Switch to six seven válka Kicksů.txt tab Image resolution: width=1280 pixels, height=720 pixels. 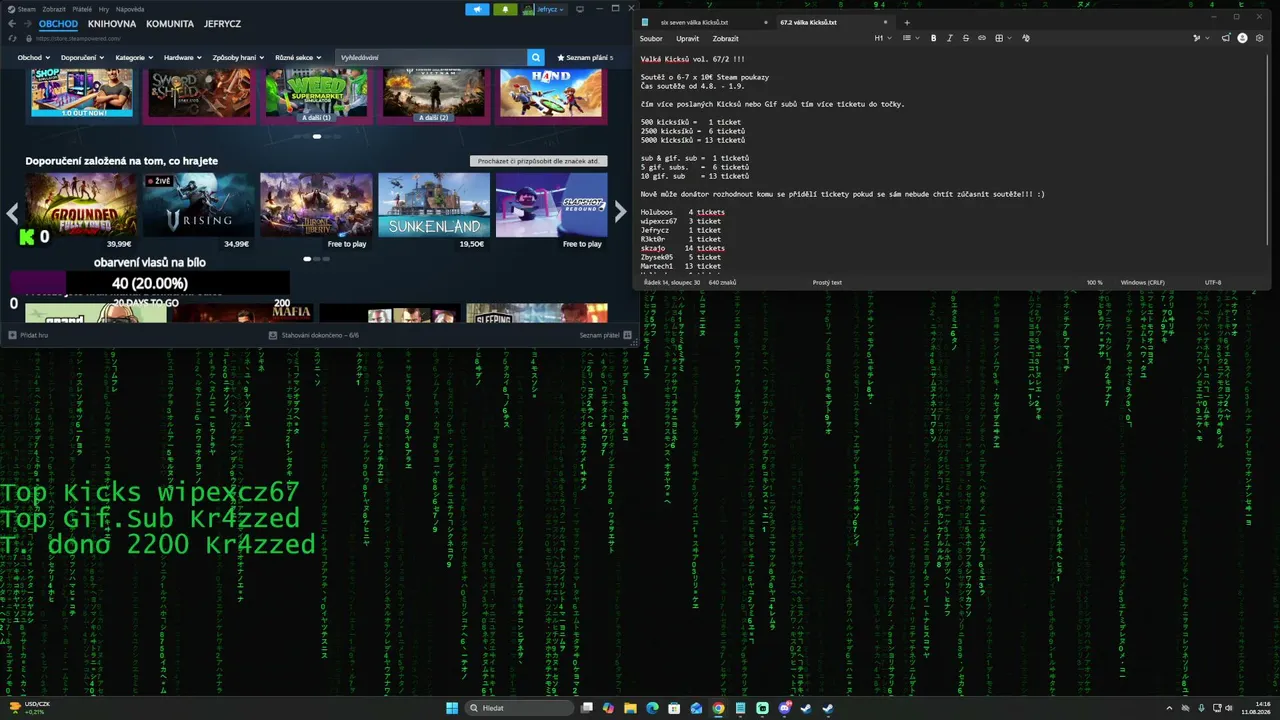[x=694, y=22]
